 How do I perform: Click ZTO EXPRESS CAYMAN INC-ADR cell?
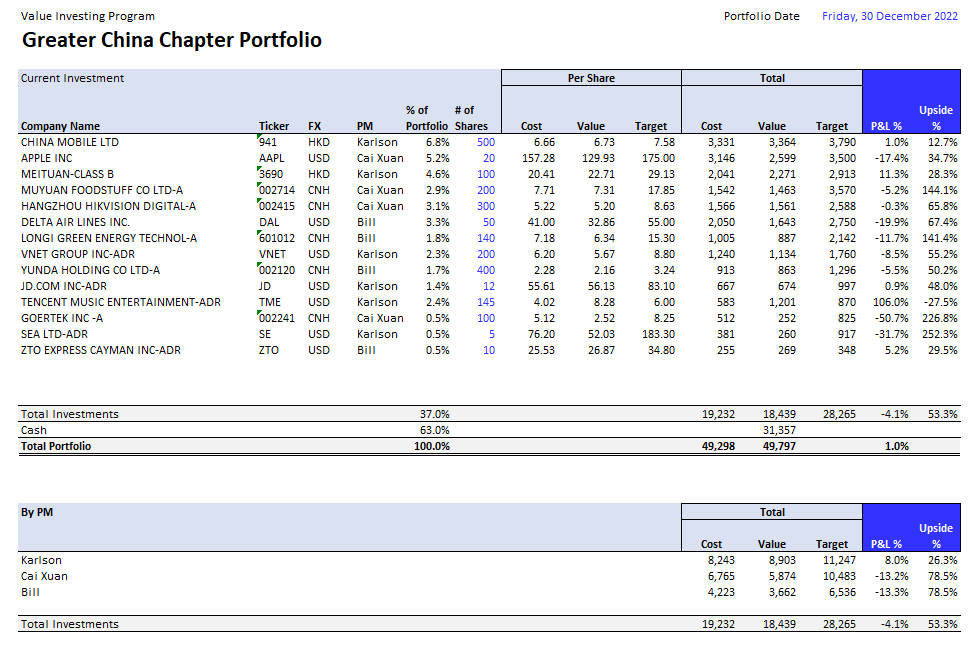pos(101,351)
